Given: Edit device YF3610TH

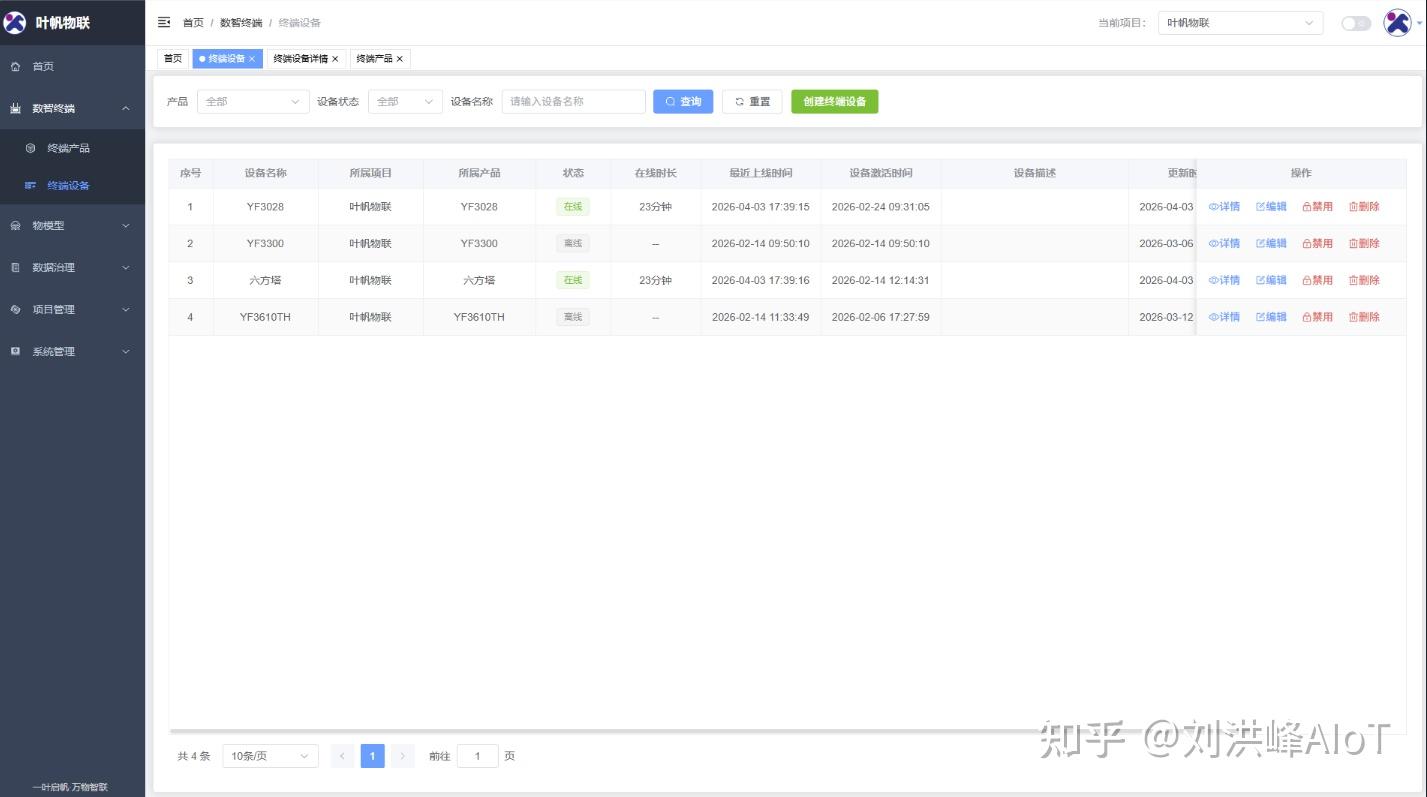Looking at the screenshot, I should (x=1271, y=317).
